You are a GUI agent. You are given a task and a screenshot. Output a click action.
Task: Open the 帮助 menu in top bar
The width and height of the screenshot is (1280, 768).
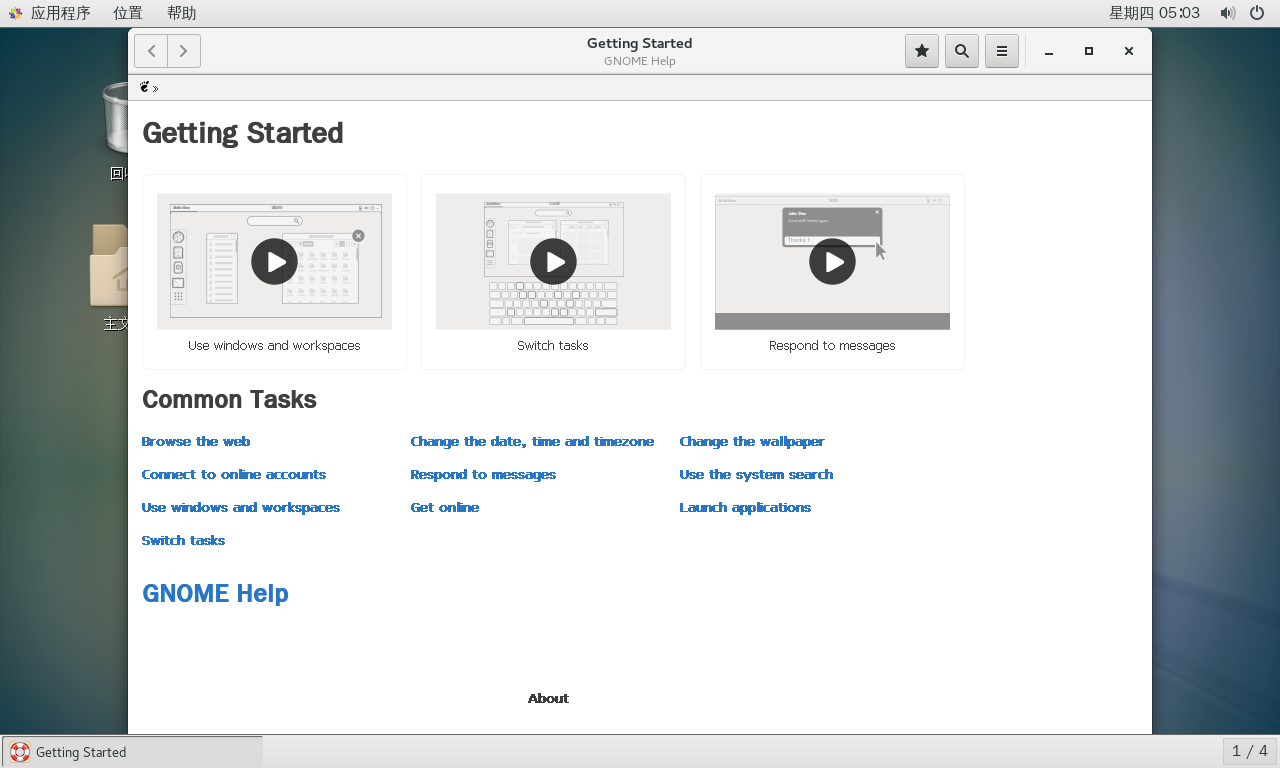click(x=182, y=13)
